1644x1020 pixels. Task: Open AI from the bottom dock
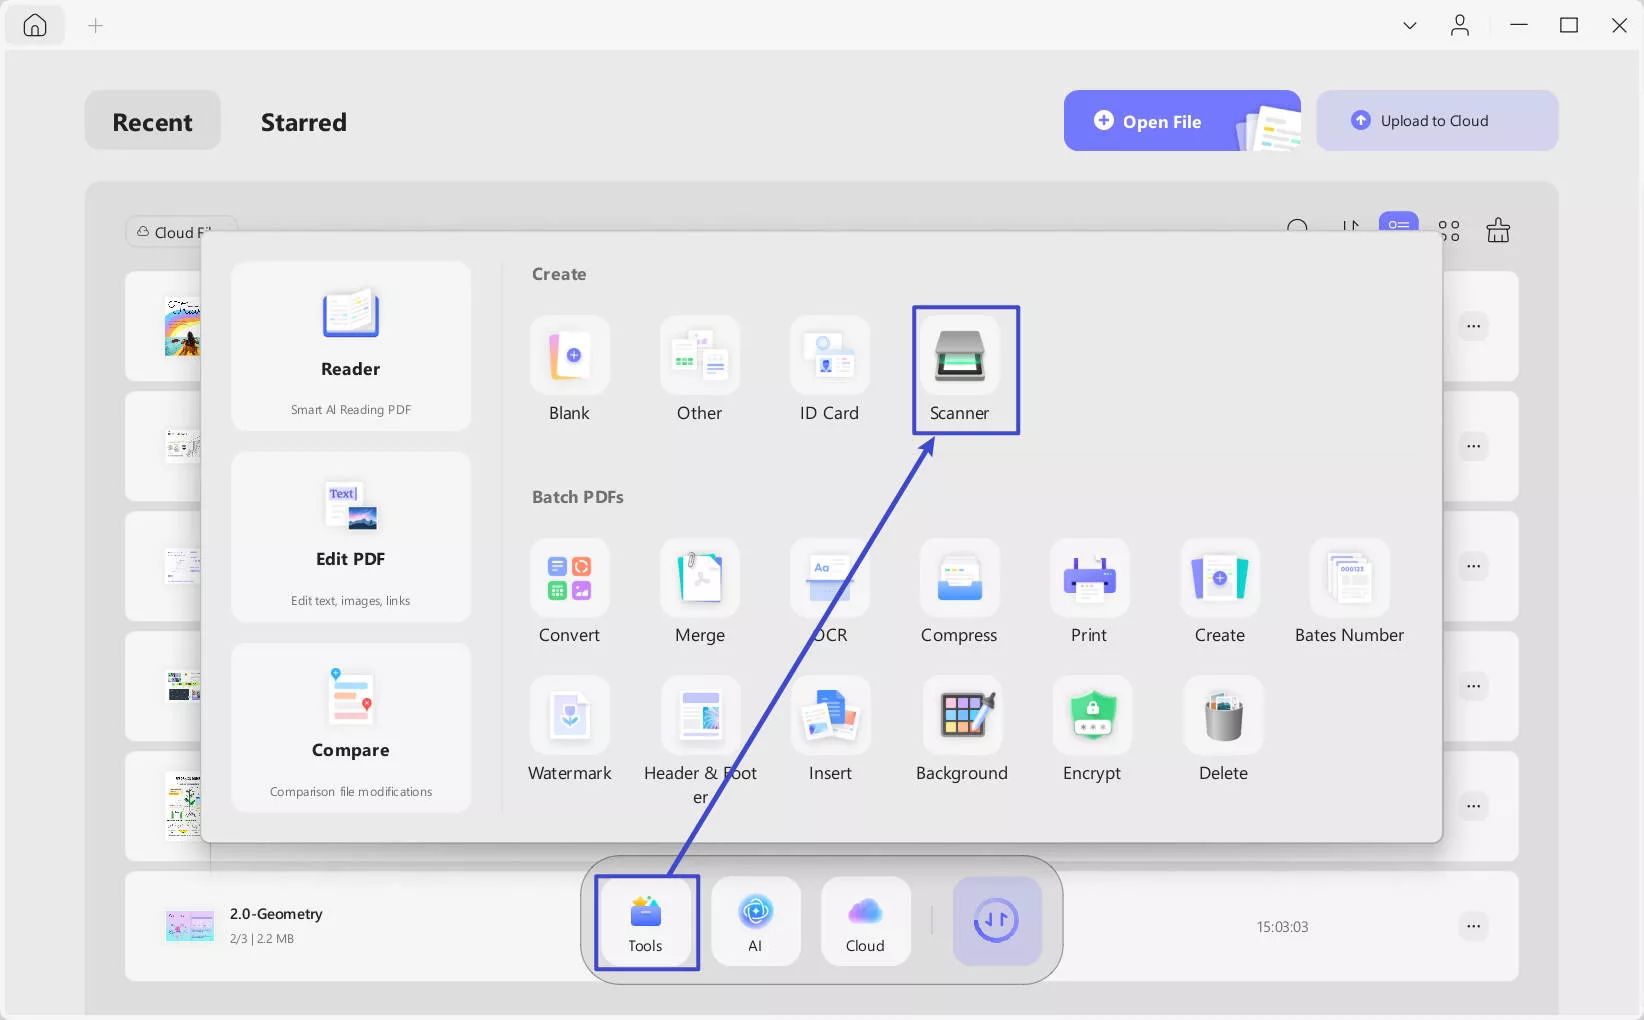coord(756,922)
